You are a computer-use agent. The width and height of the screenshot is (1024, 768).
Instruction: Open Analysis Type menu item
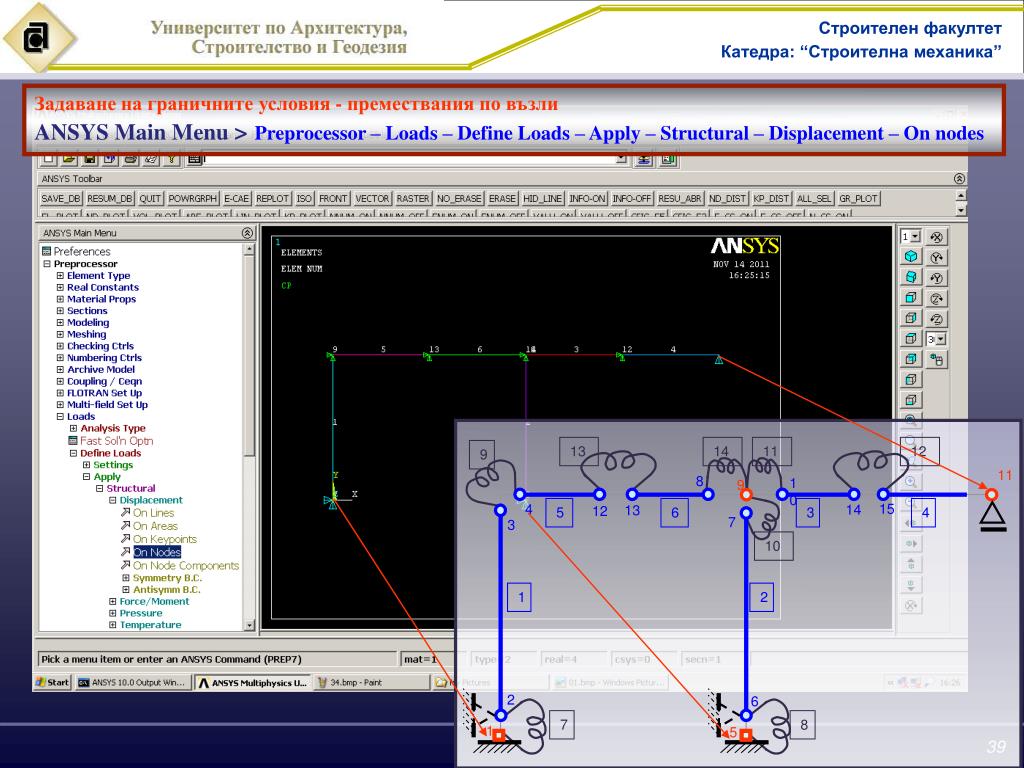(x=113, y=428)
